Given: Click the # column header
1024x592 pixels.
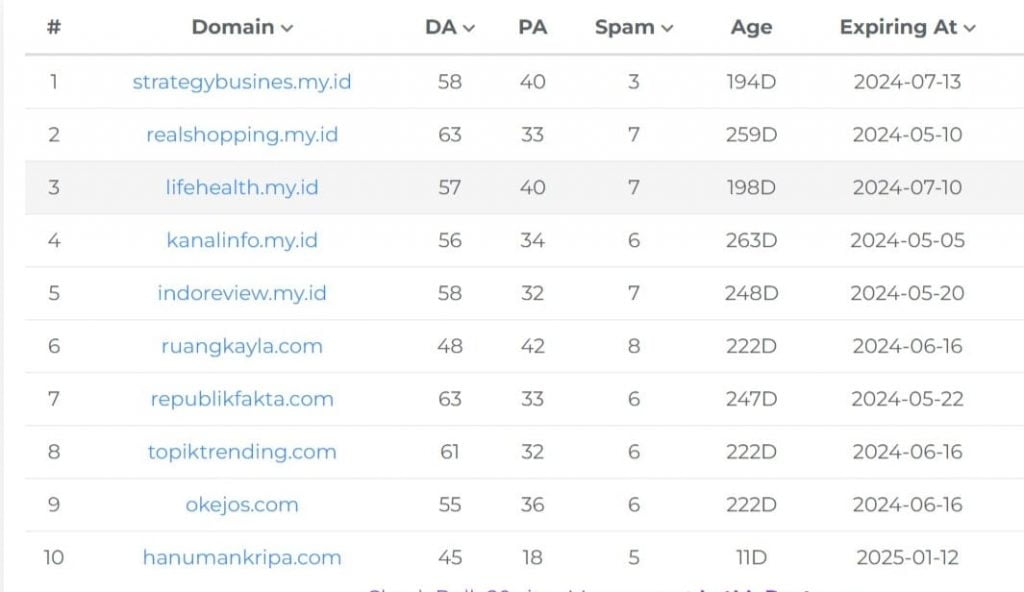Looking at the screenshot, I should 54,28.
